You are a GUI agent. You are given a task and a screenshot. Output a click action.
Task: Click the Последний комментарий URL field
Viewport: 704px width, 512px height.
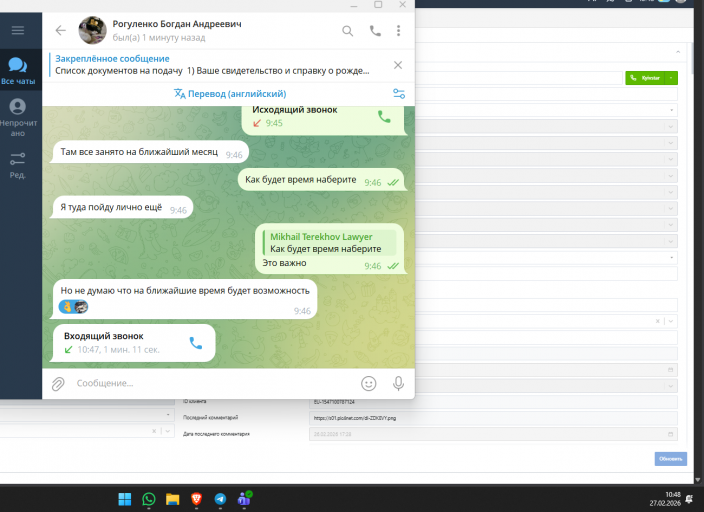493,418
